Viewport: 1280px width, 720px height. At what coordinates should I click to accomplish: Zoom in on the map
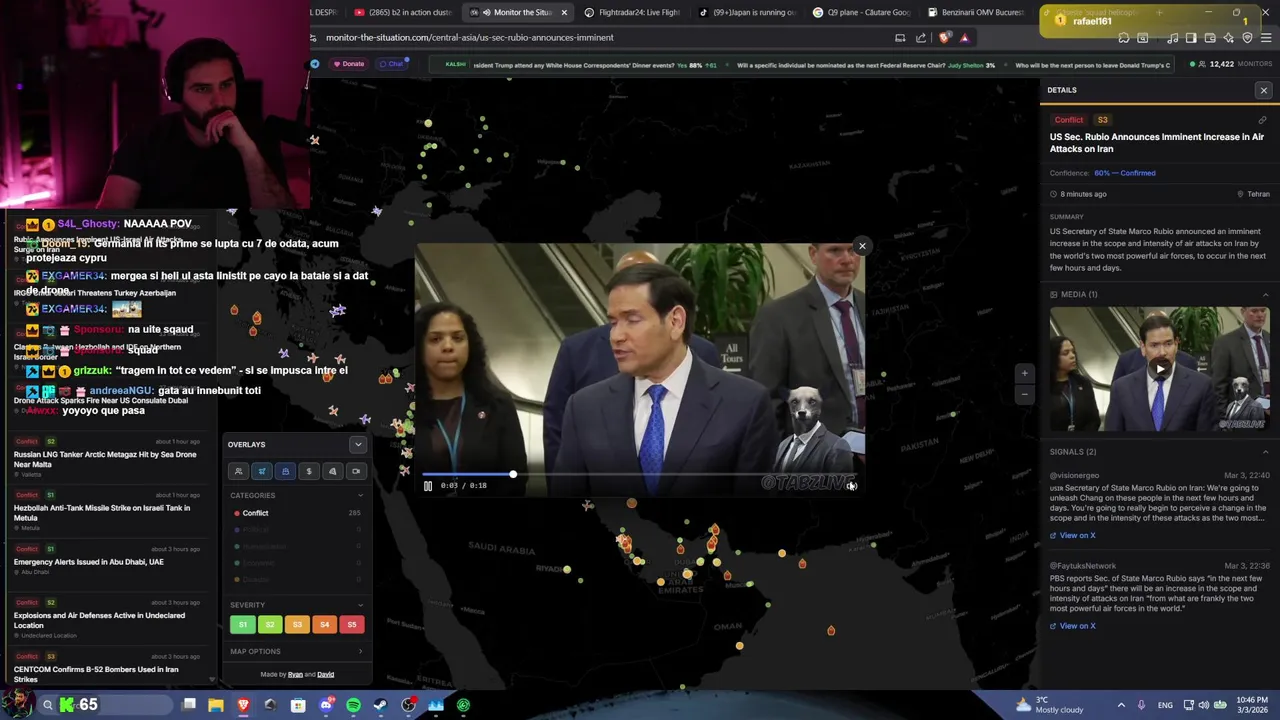coord(1024,373)
